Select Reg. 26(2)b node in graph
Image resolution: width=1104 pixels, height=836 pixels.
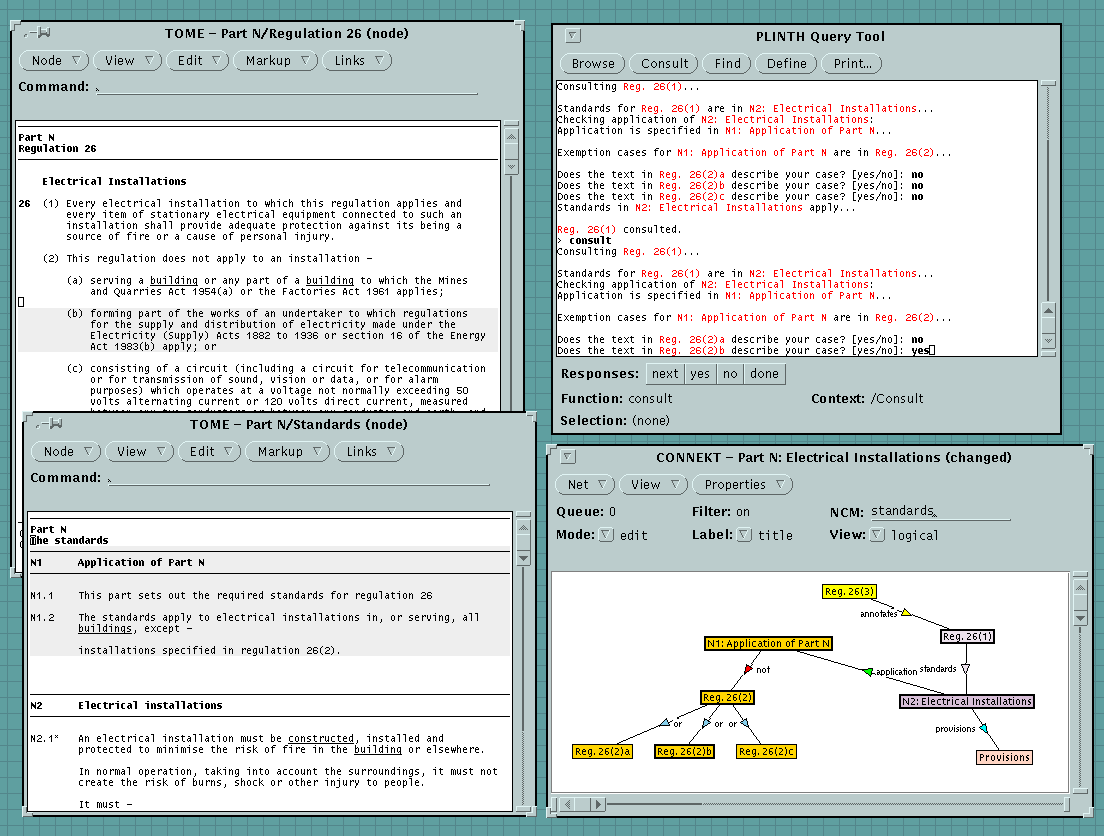(x=684, y=751)
